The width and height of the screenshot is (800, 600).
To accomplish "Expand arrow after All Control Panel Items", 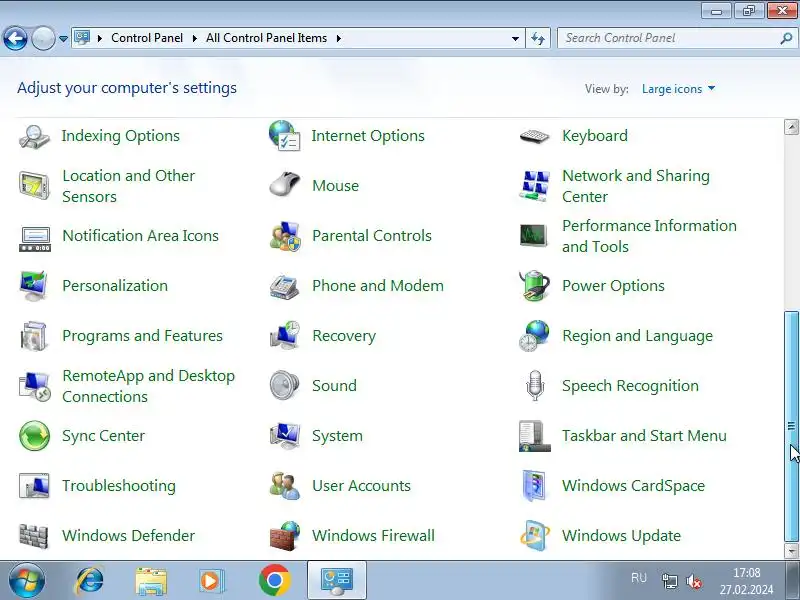I will click(x=339, y=38).
